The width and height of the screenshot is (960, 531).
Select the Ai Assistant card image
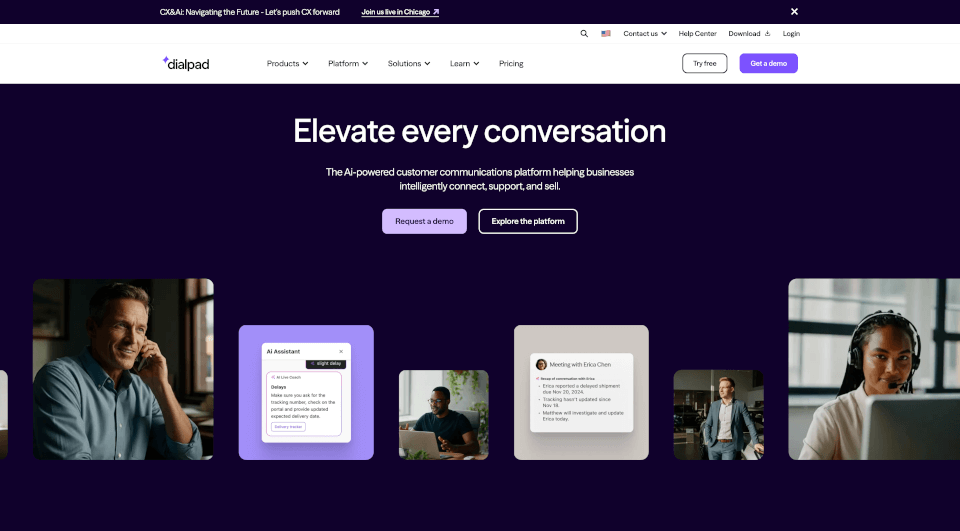click(x=306, y=393)
